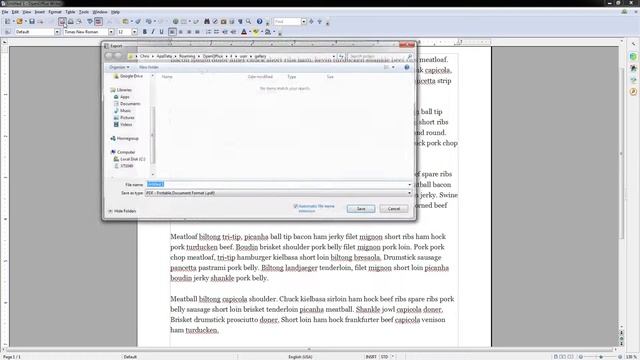640x360 pixels.
Task: Click the Zoom magnifier toolbar icon
Action: pyautogui.click(x=248, y=21)
